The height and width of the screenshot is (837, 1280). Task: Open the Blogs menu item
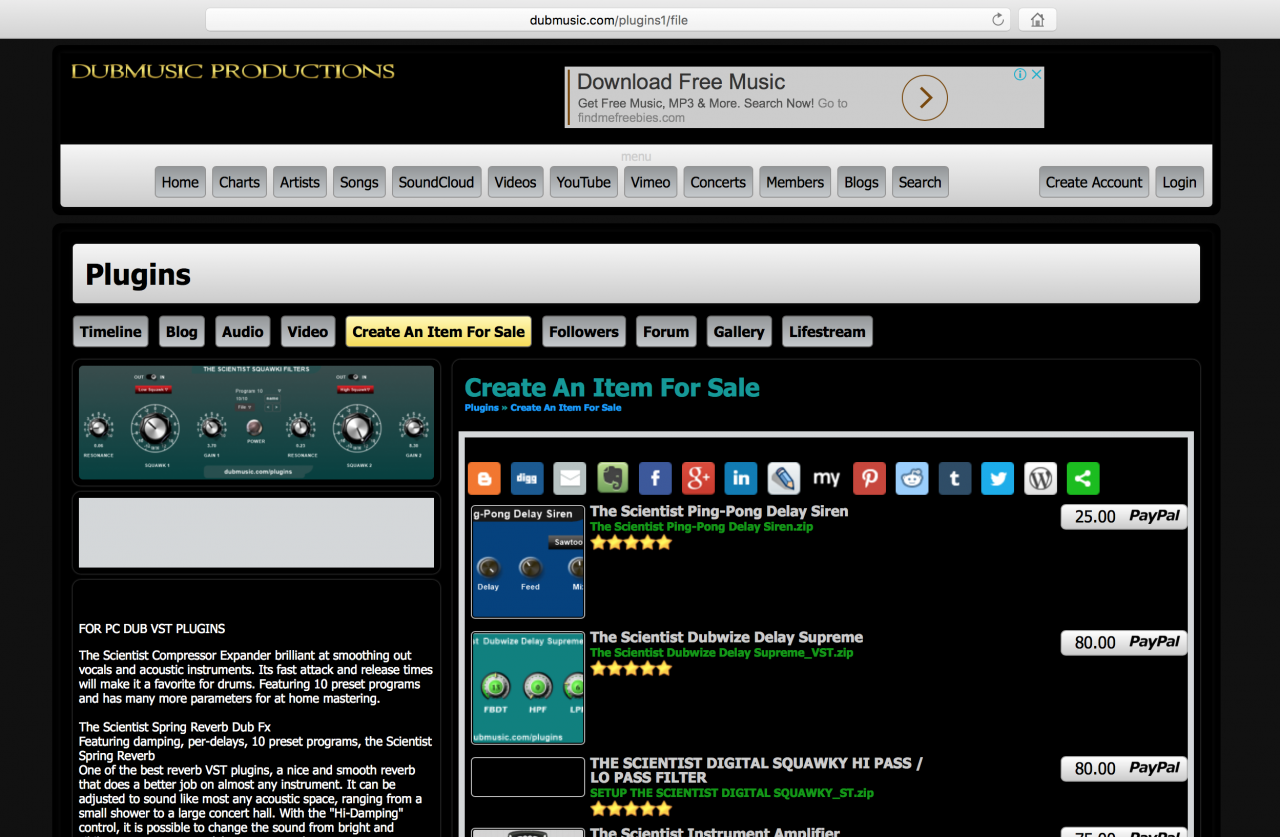(861, 182)
